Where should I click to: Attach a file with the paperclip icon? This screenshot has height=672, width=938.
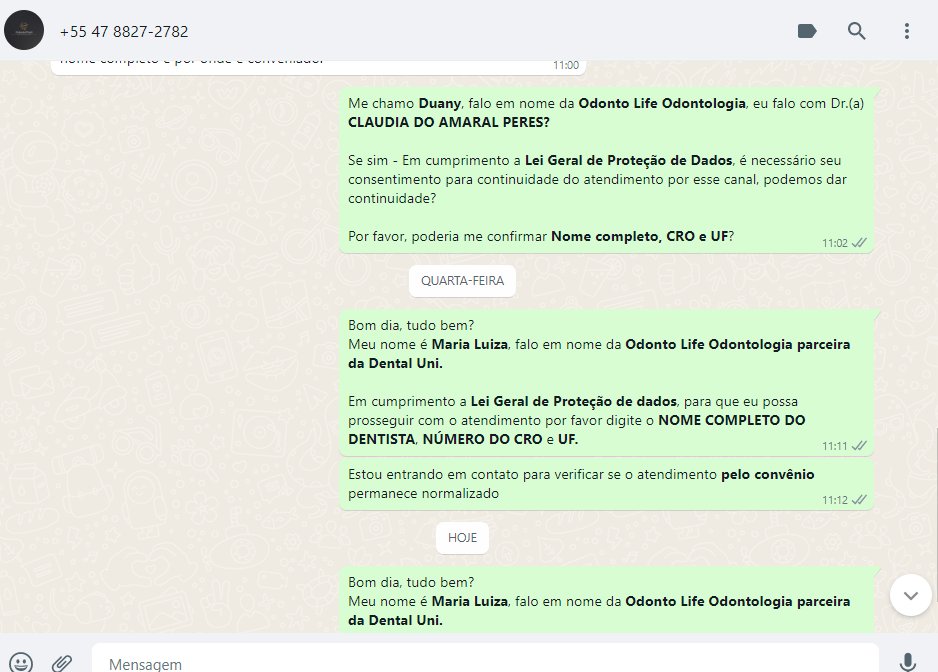point(62,662)
